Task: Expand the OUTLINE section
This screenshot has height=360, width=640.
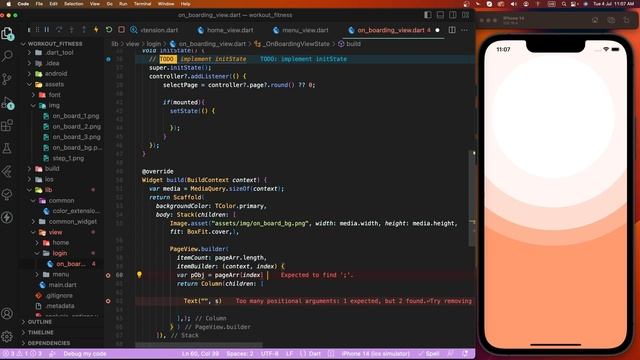Action: tap(40, 322)
